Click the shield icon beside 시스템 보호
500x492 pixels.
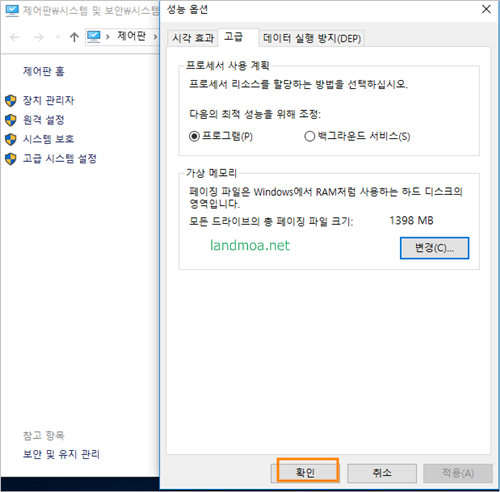click(11, 139)
